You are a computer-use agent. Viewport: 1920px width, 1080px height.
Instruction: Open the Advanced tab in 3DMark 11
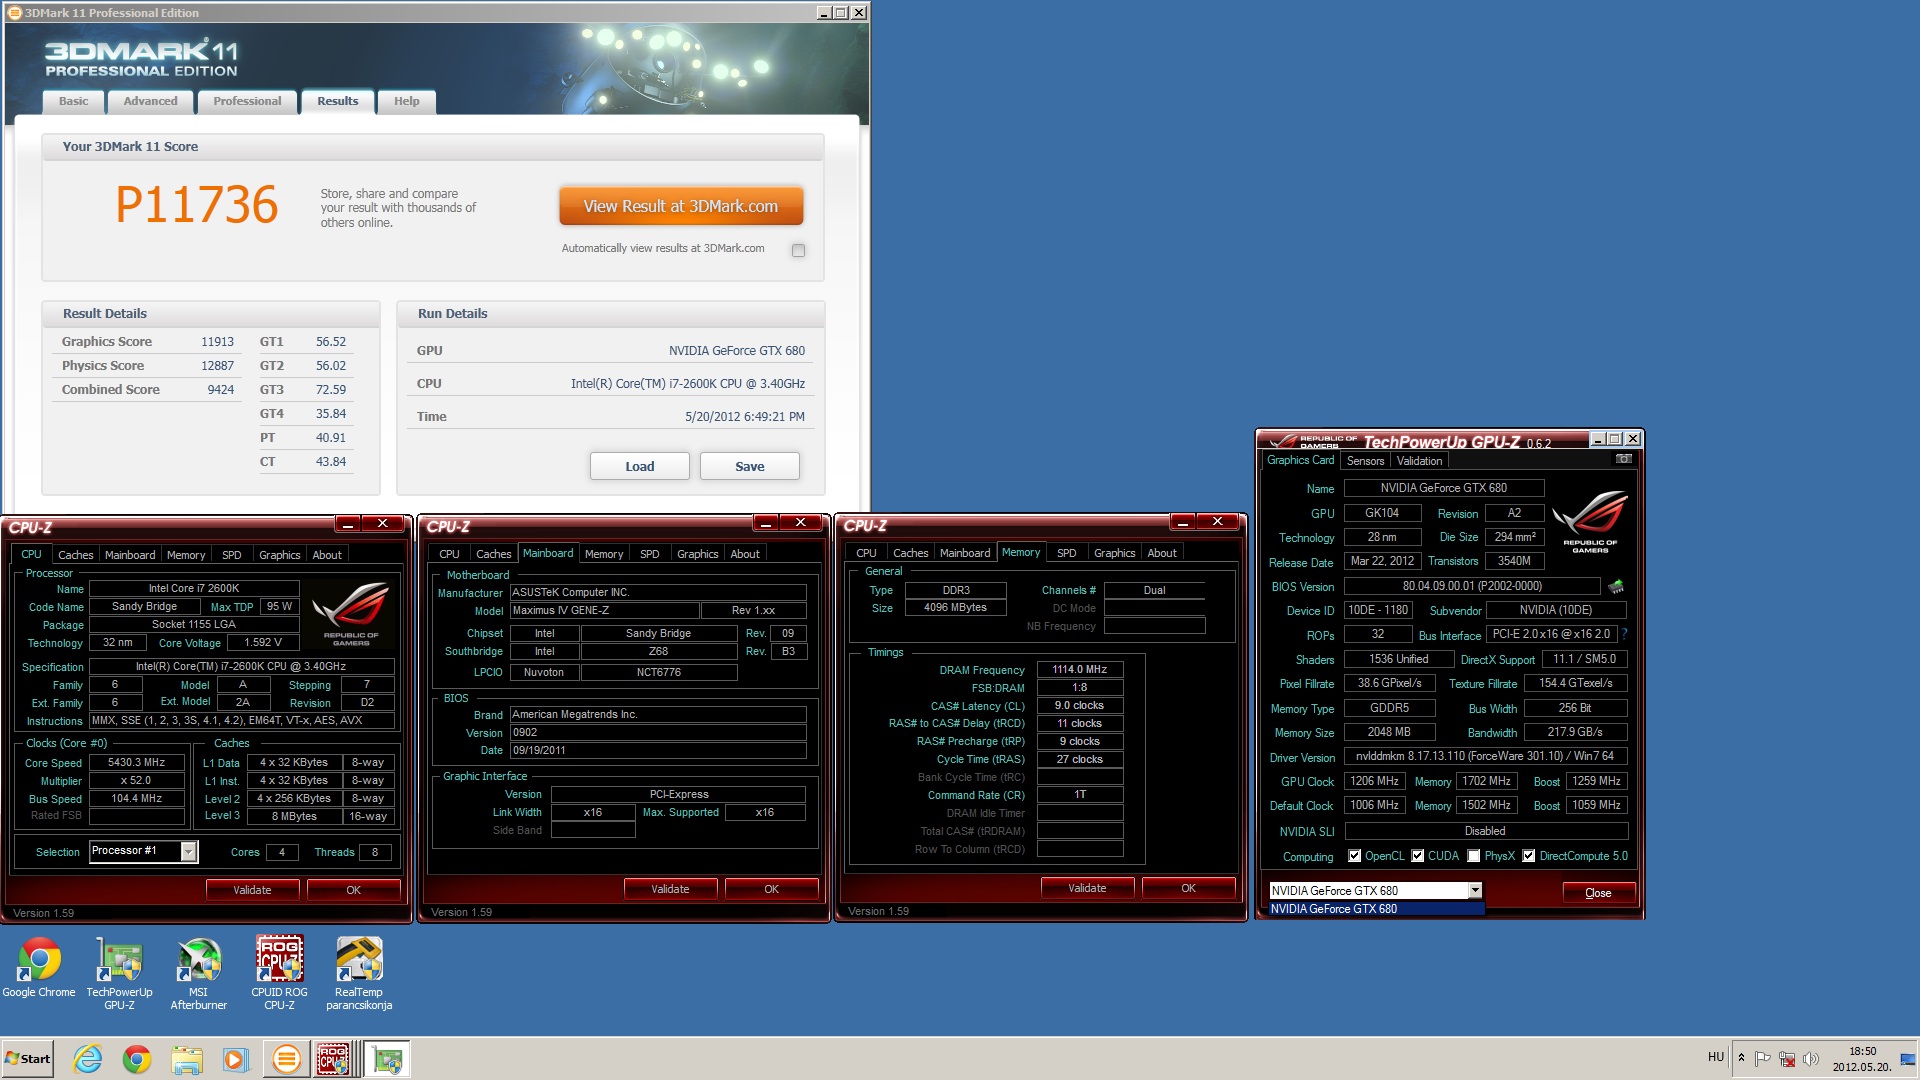click(x=150, y=101)
